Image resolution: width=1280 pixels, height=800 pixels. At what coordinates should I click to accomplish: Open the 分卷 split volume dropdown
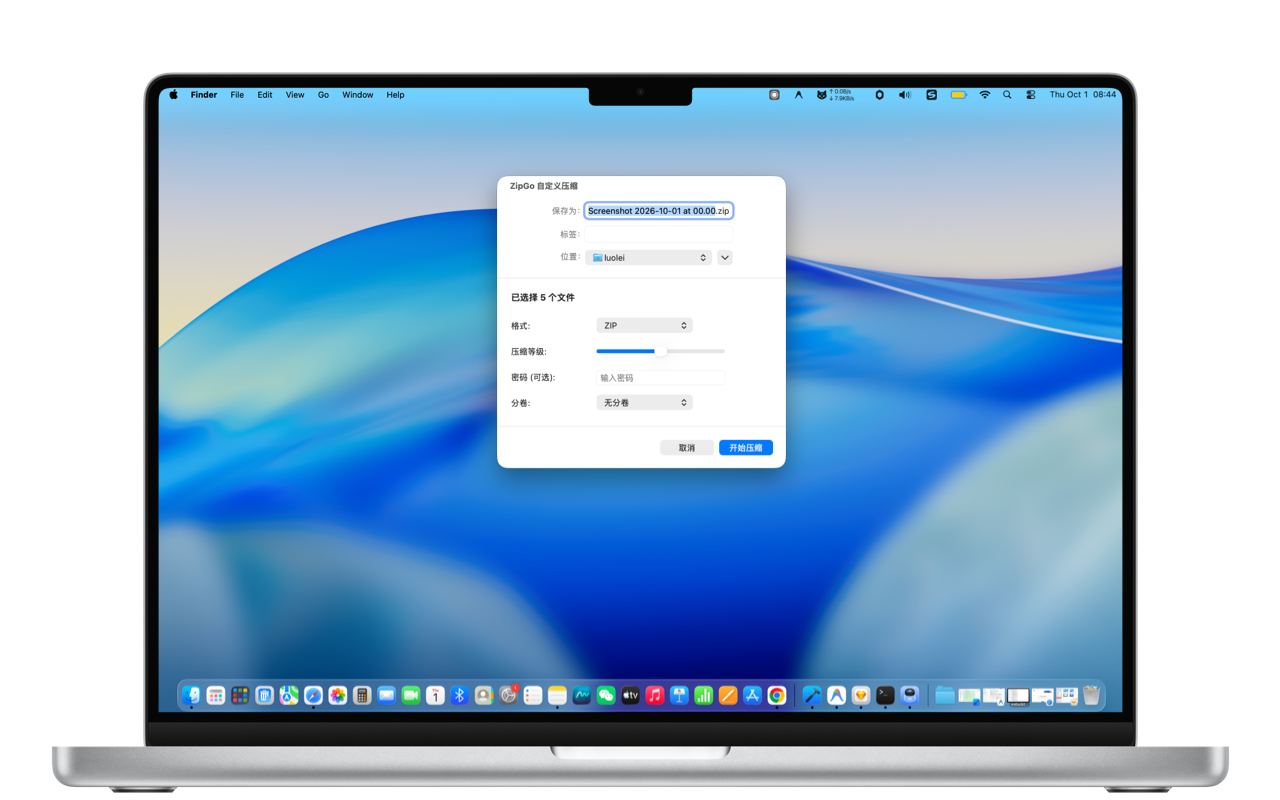[644, 403]
